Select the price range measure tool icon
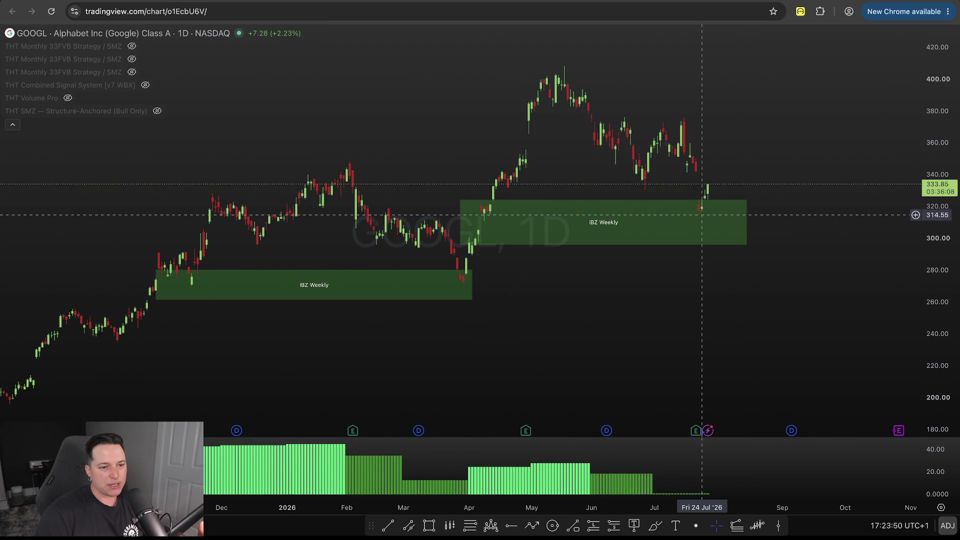The image size is (960, 540). [x=572, y=525]
